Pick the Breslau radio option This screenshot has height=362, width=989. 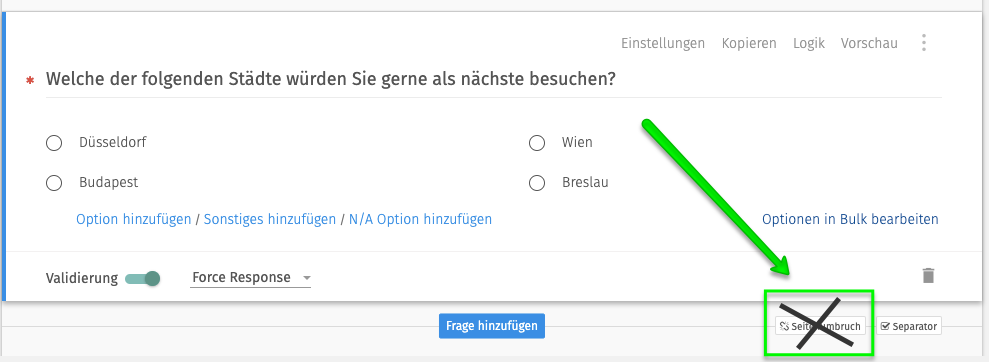(x=537, y=184)
